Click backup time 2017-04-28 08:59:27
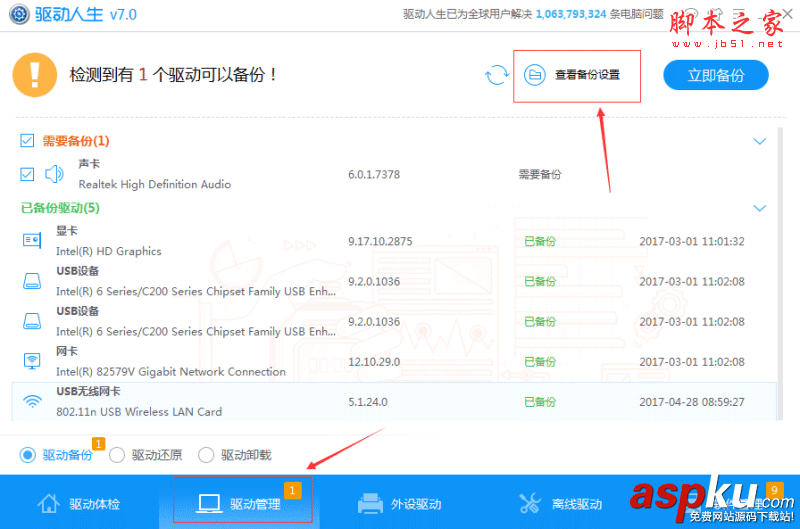 [692, 402]
